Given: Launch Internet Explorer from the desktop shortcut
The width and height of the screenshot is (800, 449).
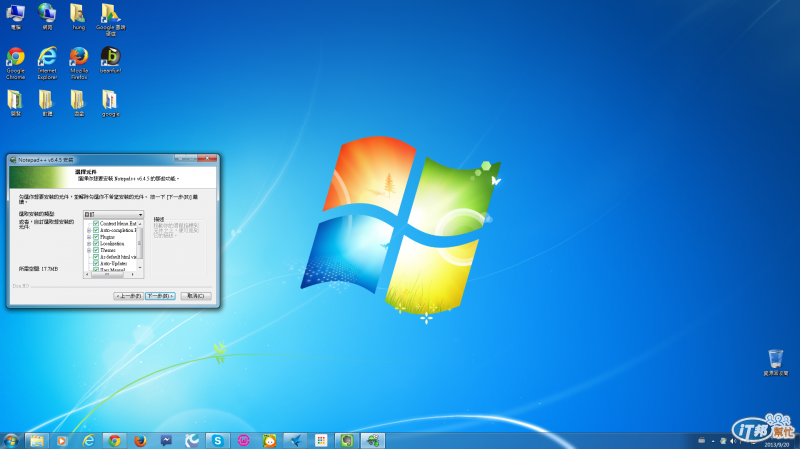Looking at the screenshot, I should [x=47, y=63].
